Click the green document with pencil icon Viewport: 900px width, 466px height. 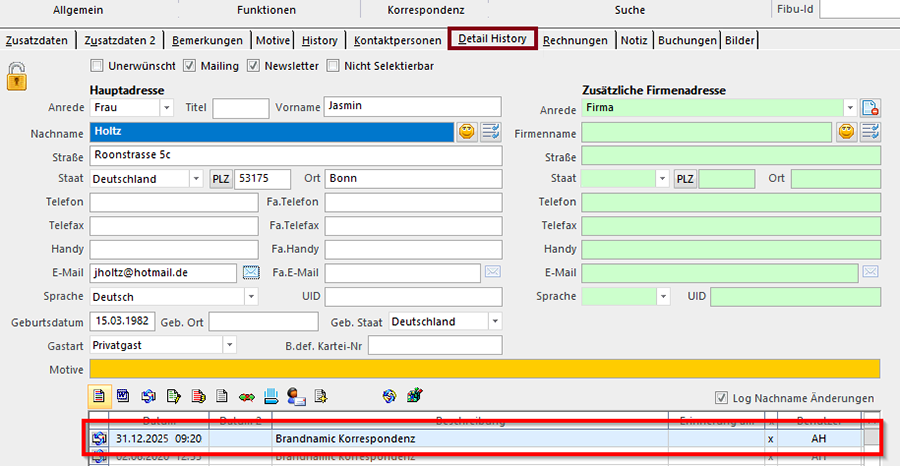pos(173,395)
